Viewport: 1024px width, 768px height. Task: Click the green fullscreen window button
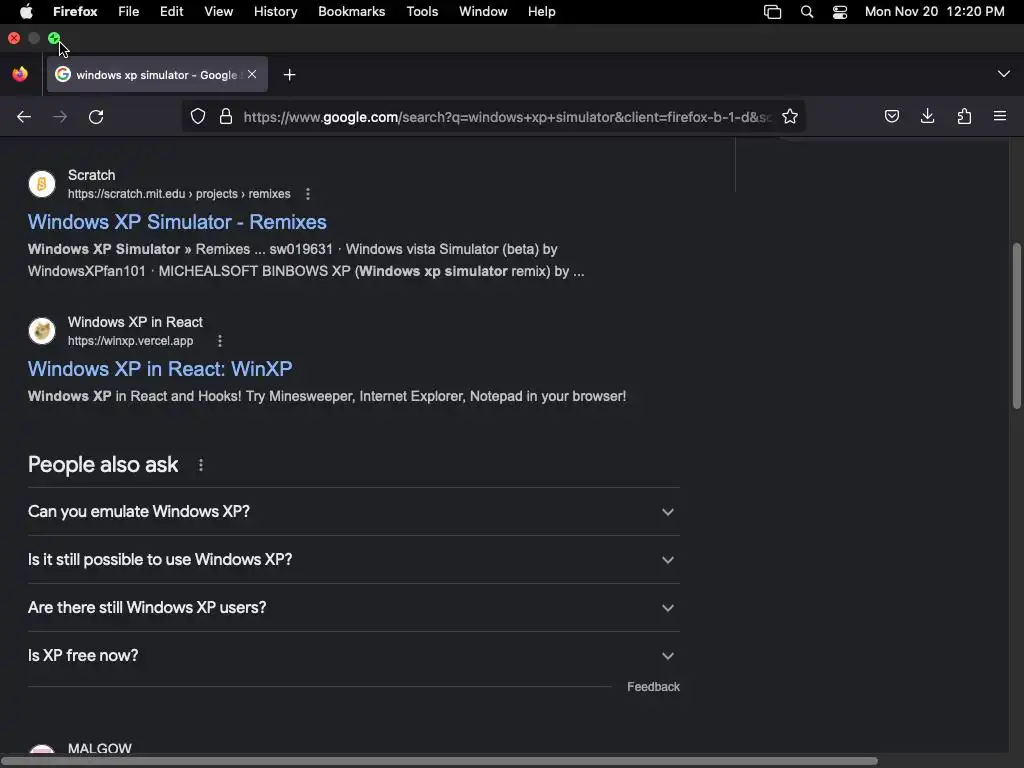coord(54,38)
